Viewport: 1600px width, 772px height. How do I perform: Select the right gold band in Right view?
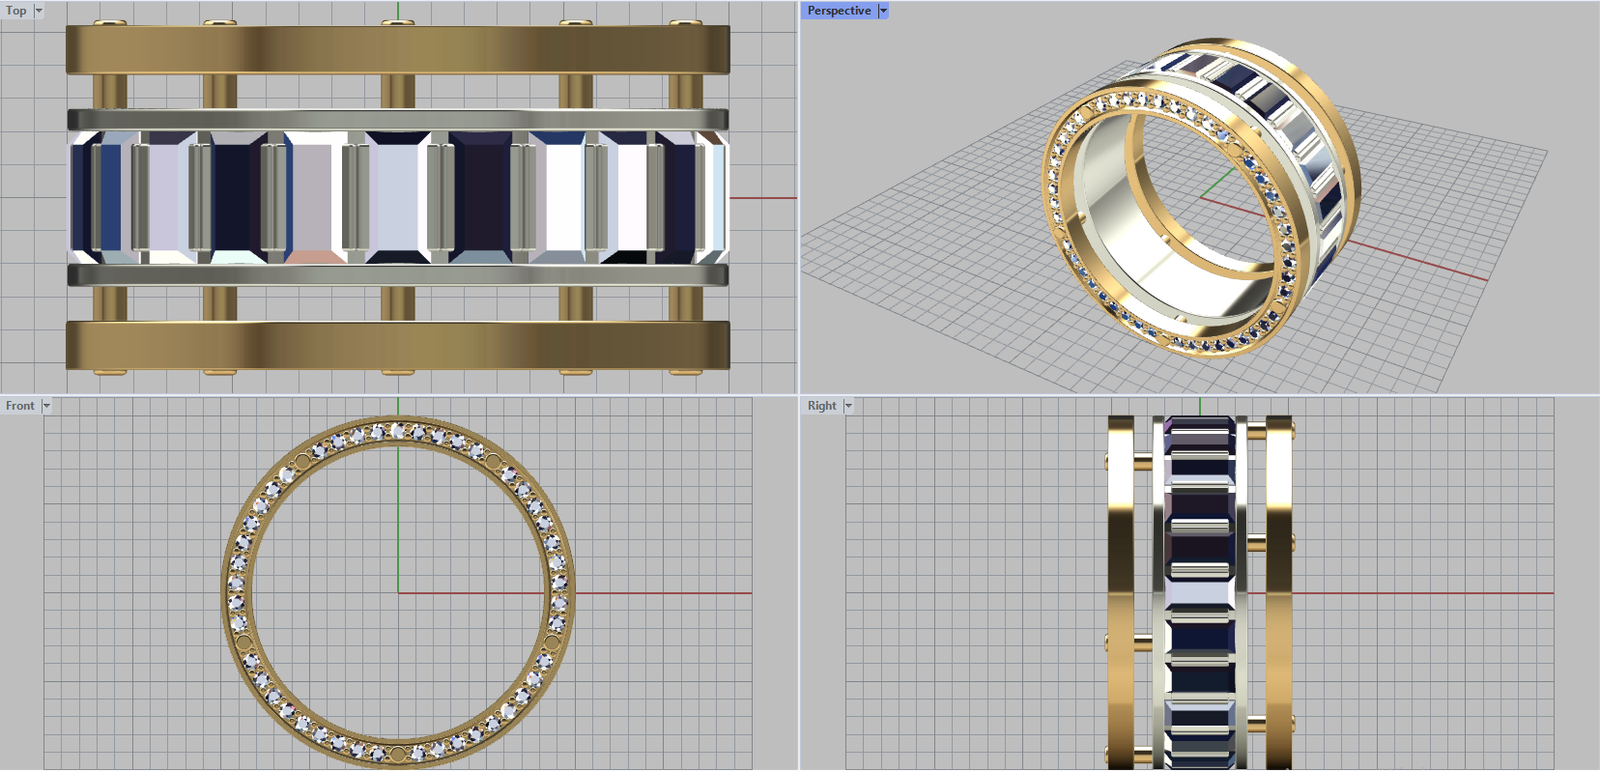(1279, 590)
